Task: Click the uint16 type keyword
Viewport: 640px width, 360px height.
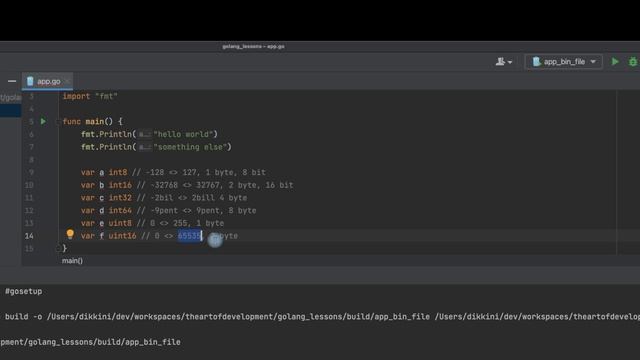Action: point(122,236)
